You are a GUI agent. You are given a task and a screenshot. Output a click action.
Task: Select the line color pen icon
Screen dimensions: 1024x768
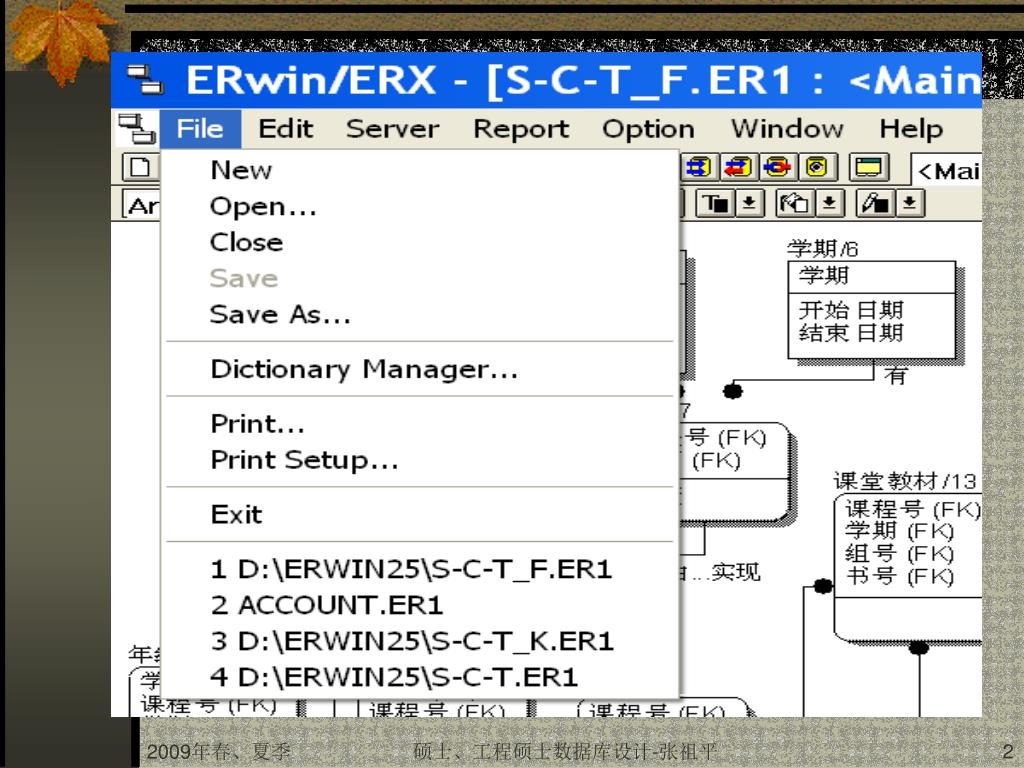875,203
